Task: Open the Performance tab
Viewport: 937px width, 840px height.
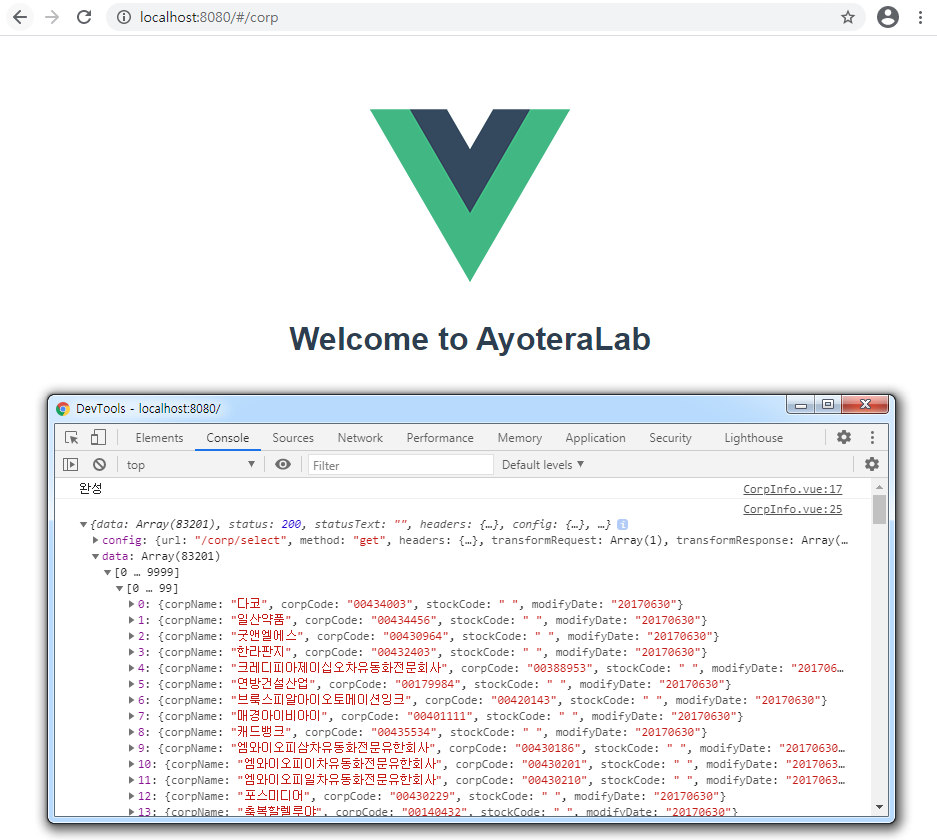Action: (440, 438)
